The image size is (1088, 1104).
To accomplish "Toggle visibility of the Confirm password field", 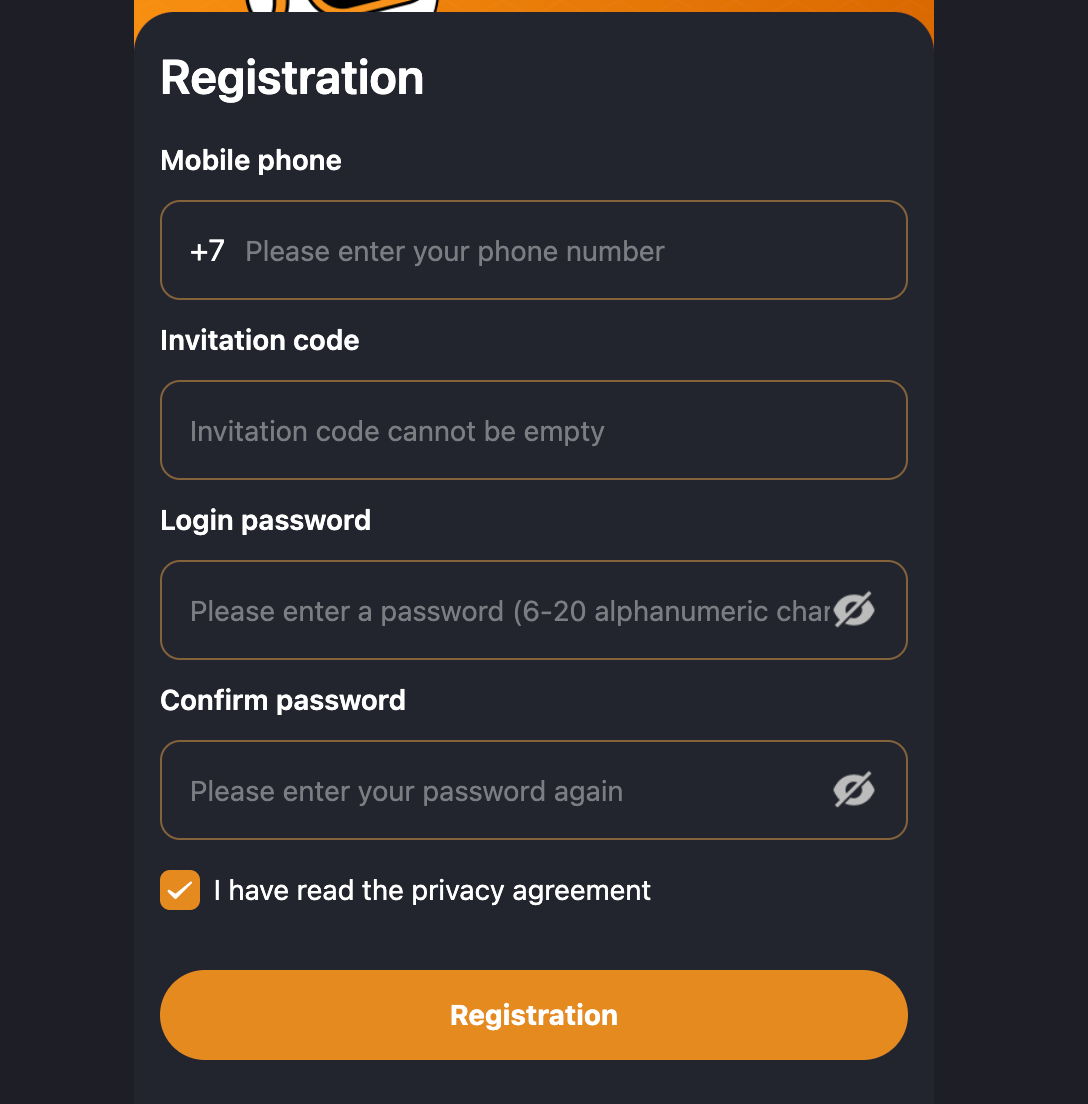I will pos(854,790).
